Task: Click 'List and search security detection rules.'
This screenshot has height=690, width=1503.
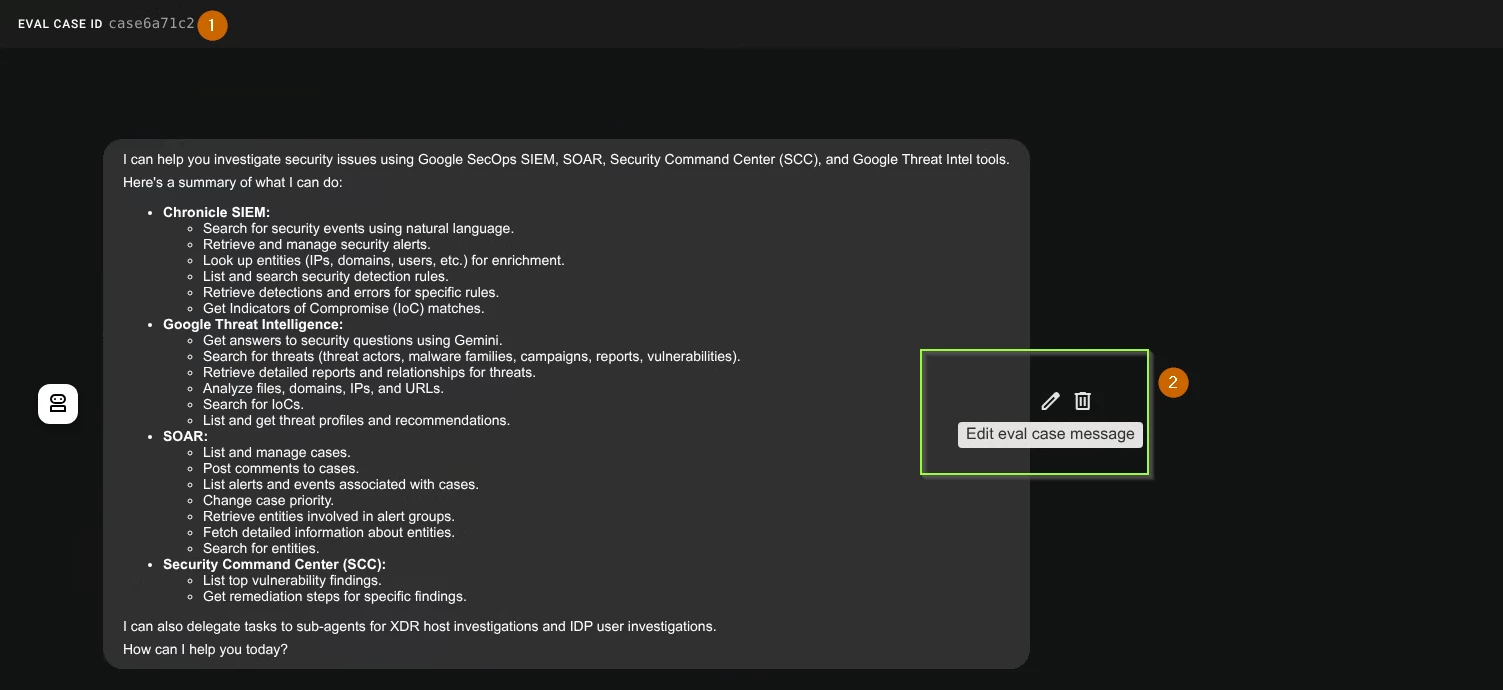Action: pos(326,276)
